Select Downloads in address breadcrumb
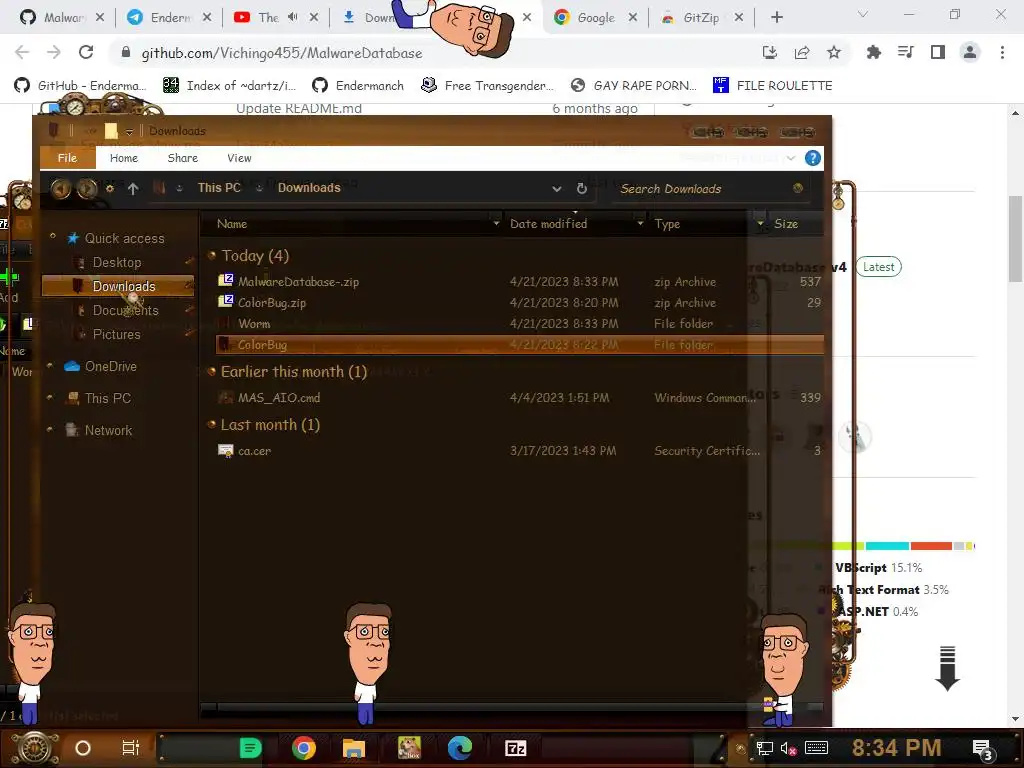Image resolution: width=1024 pixels, height=768 pixels. tap(309, 188)
